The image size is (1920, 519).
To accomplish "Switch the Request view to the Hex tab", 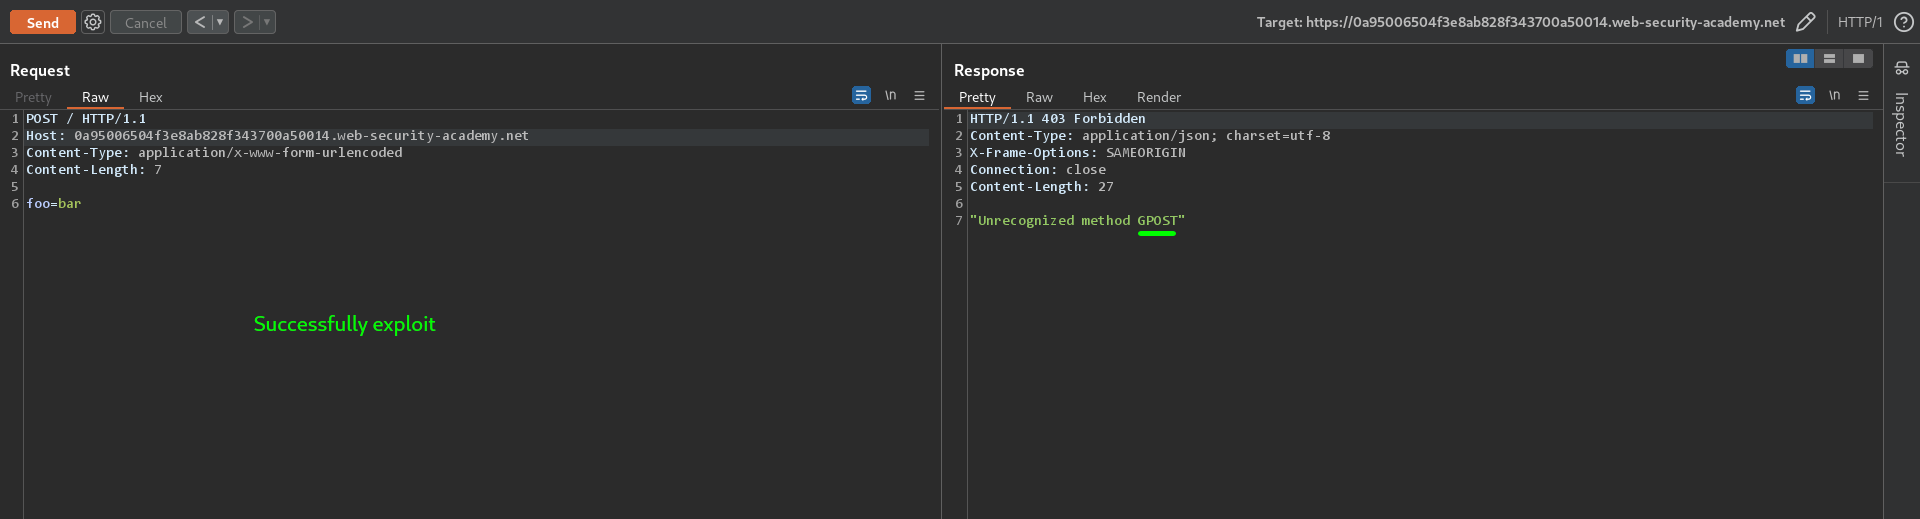I will pos(150,97).
